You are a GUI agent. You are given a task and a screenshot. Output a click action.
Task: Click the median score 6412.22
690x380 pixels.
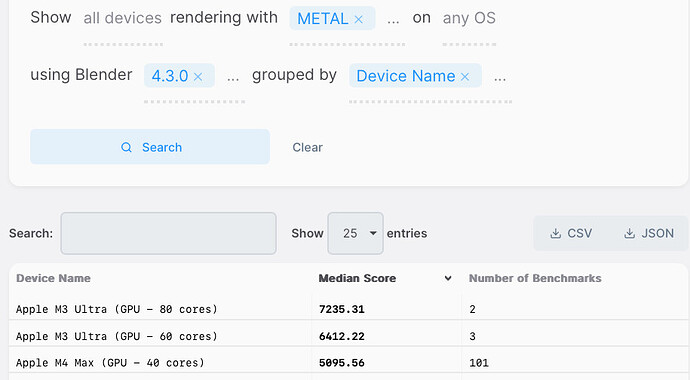pos(341,336)
